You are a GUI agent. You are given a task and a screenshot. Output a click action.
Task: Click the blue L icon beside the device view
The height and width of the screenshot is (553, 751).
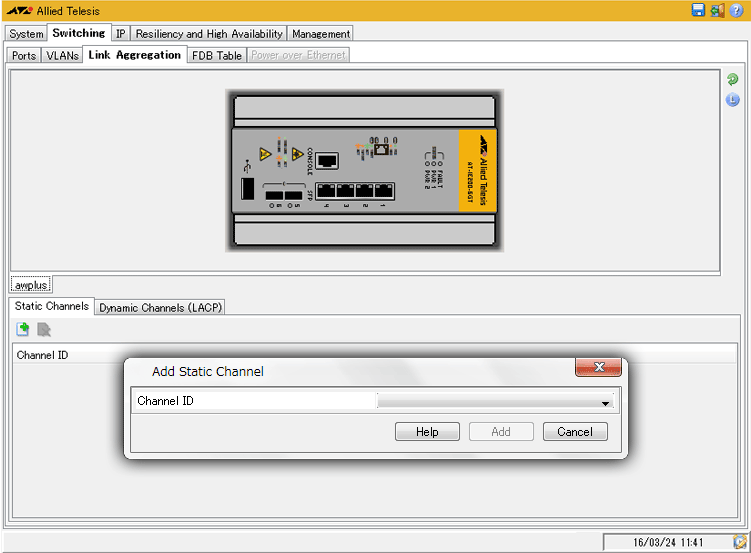point(732,99)
